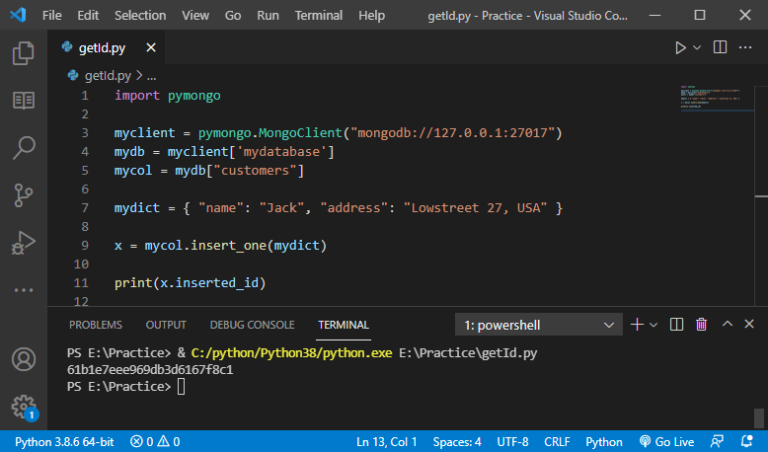Open the Run and Debug view

click(23, 242)
